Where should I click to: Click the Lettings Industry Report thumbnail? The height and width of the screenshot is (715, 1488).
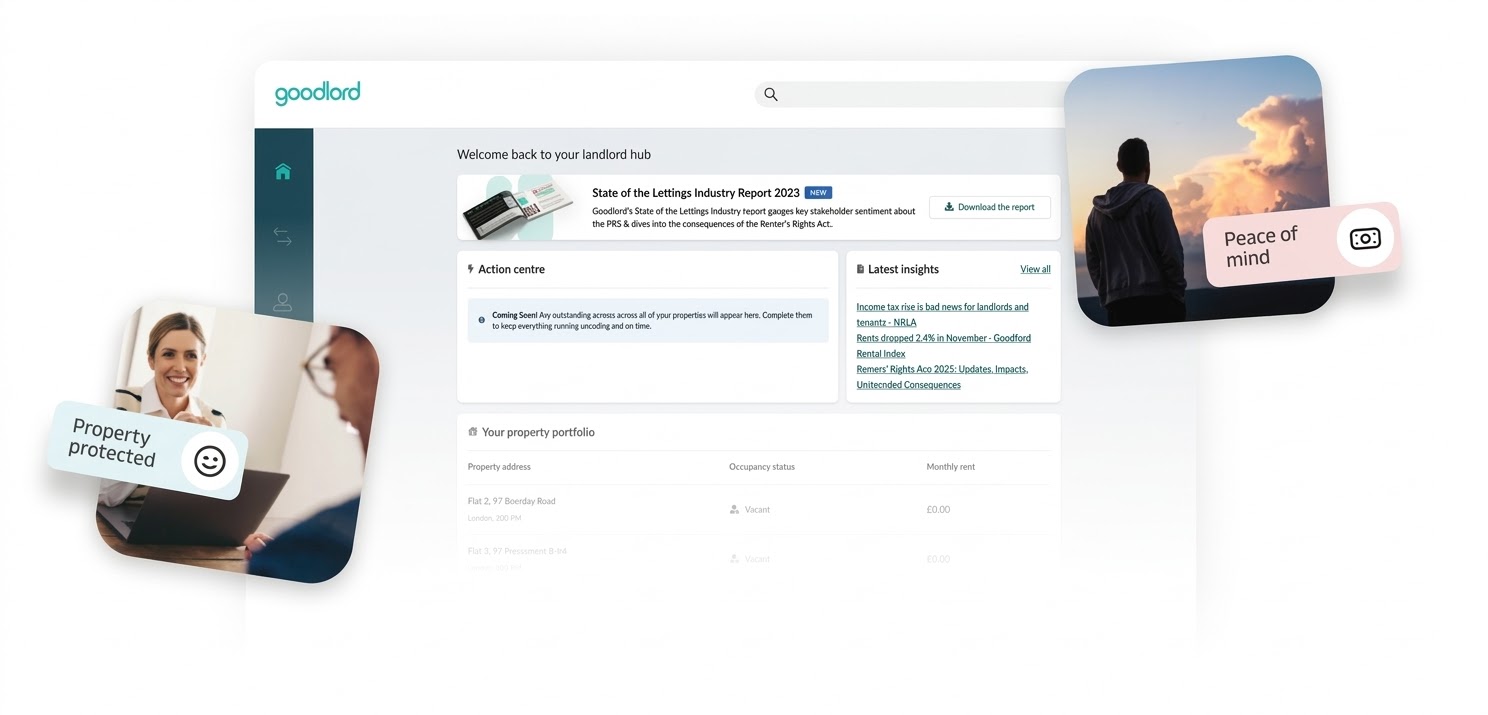point(519,207)
